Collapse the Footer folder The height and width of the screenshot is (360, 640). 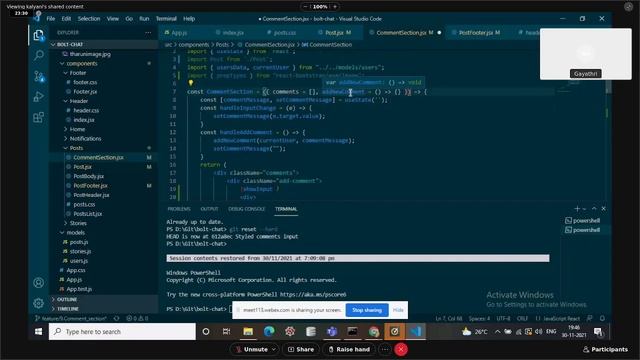point(77,73)
